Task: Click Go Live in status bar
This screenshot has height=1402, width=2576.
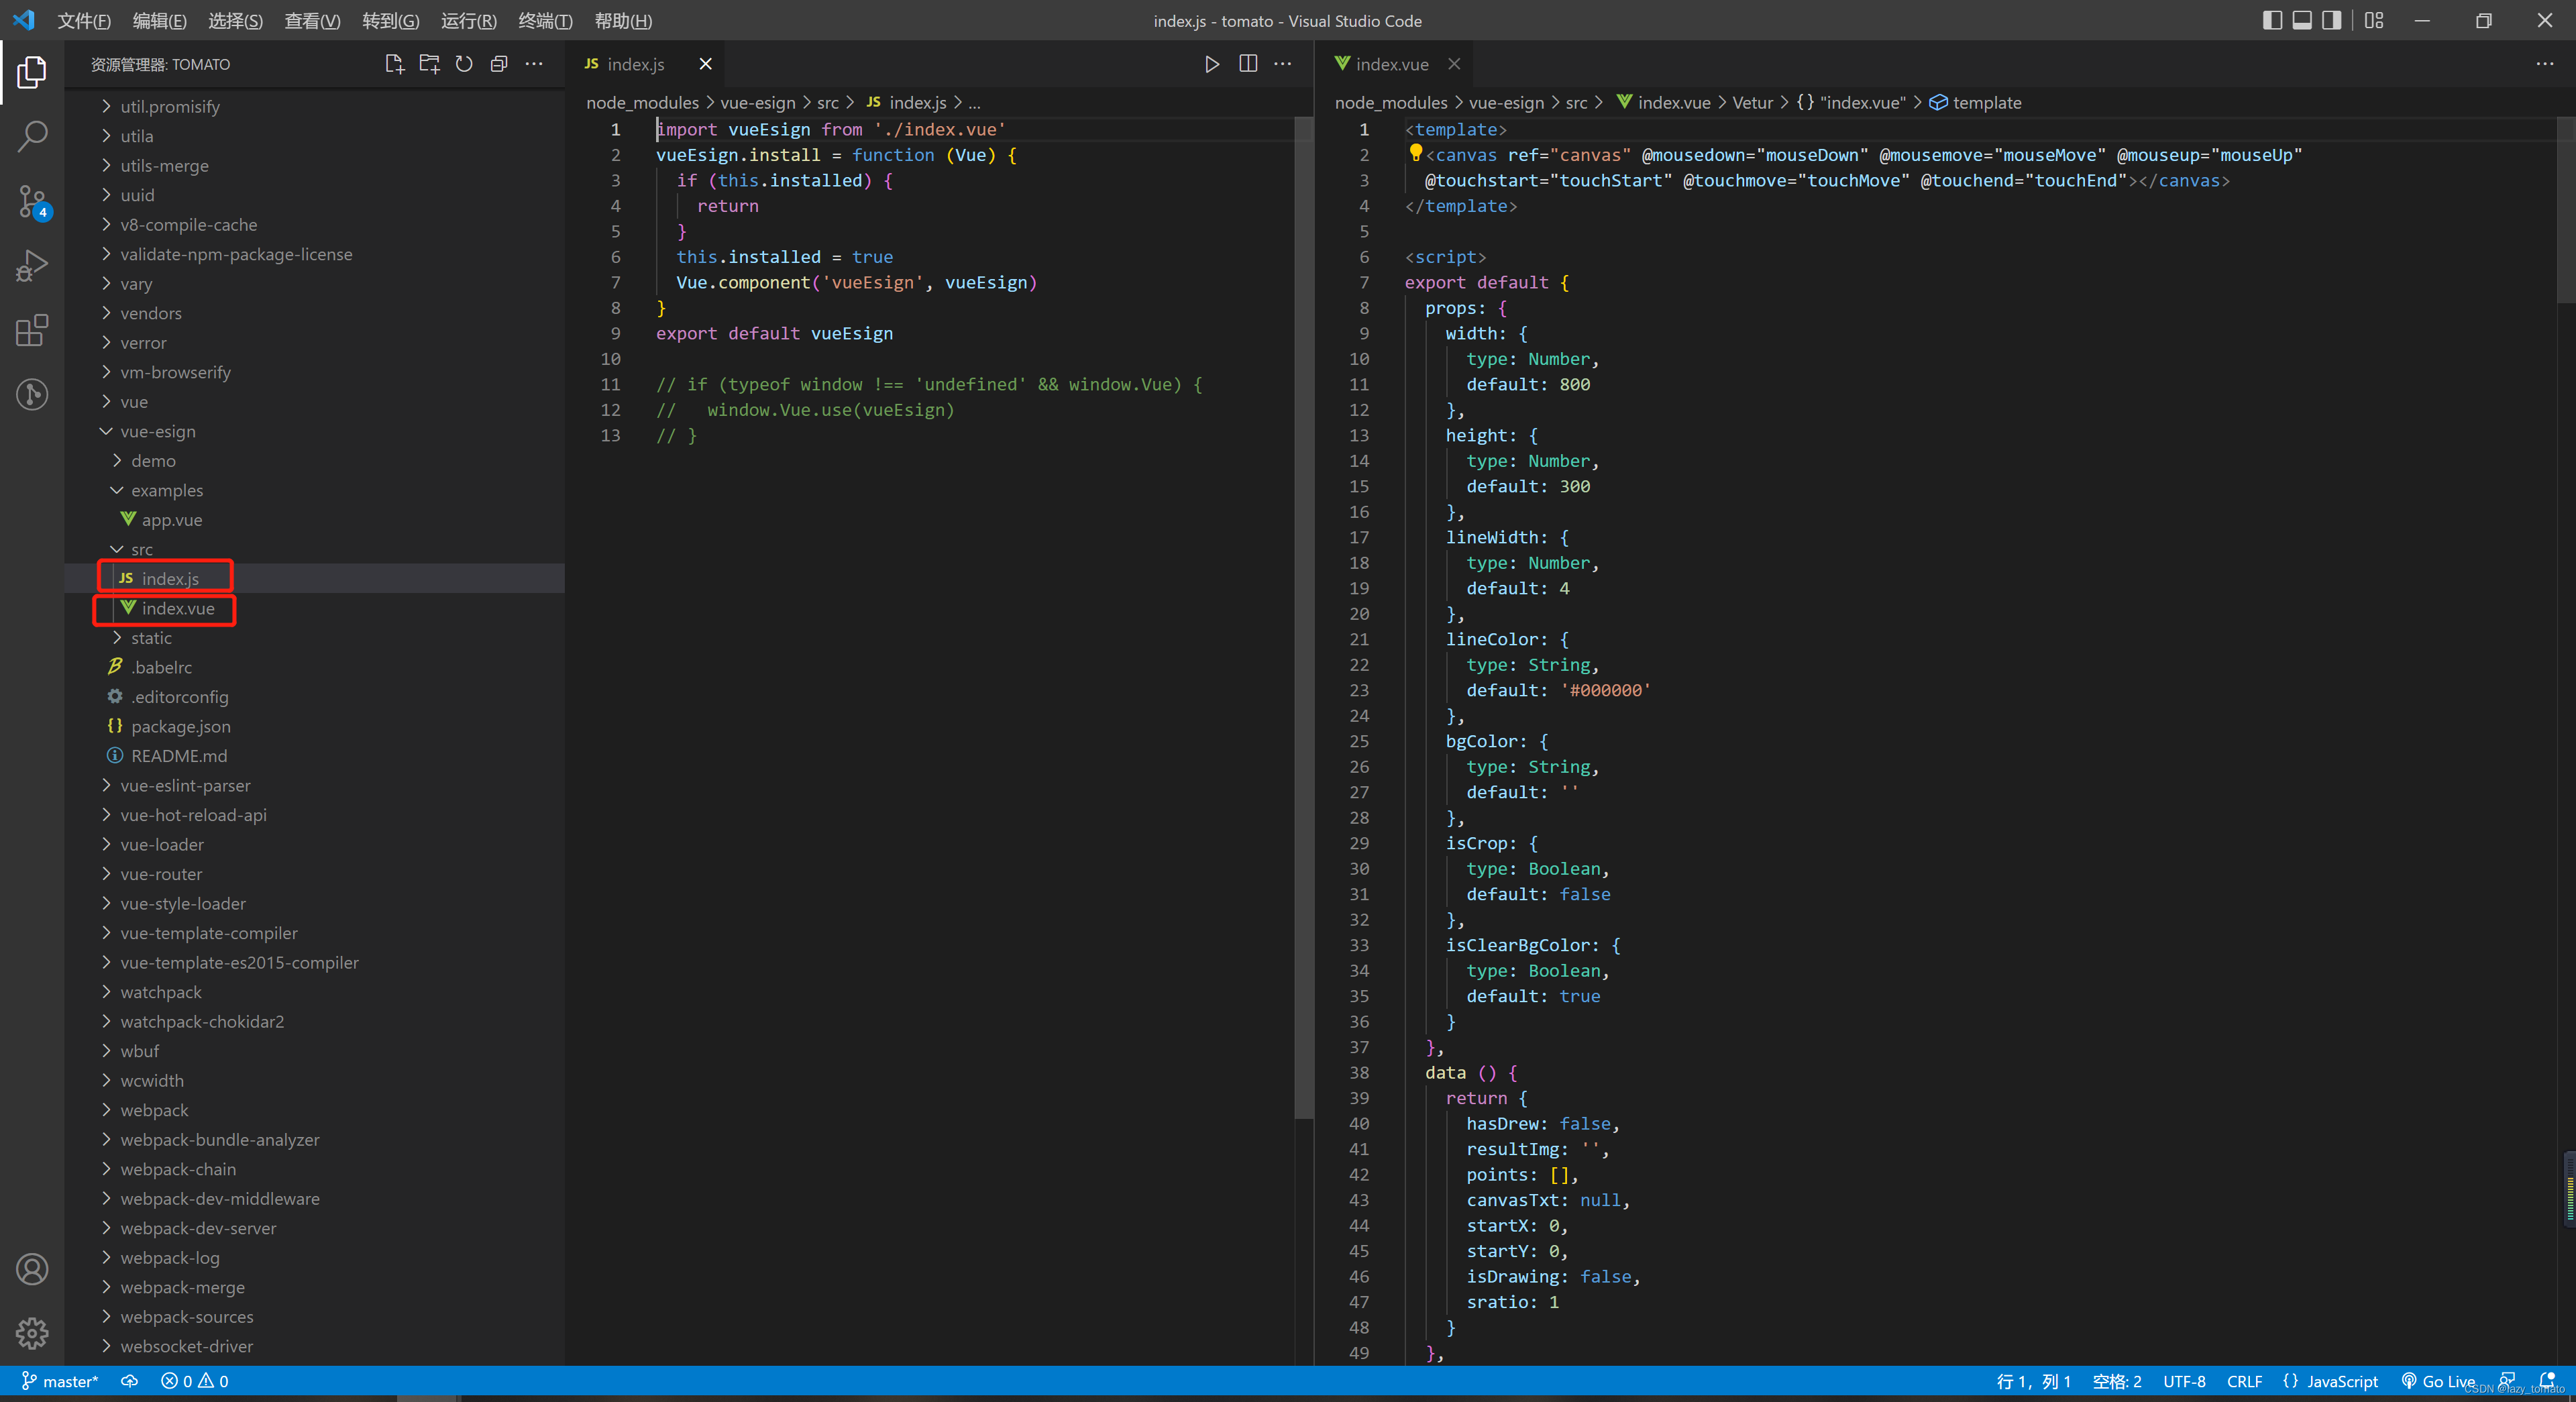Action: 2438,1381
